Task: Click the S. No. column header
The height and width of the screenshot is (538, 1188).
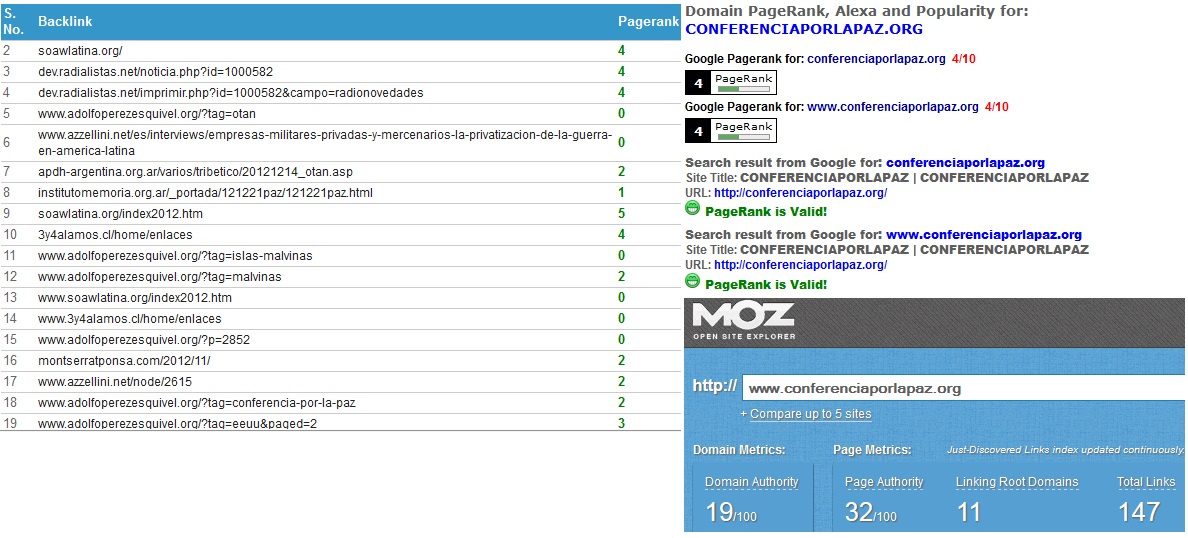Action: tap(14, 22)
